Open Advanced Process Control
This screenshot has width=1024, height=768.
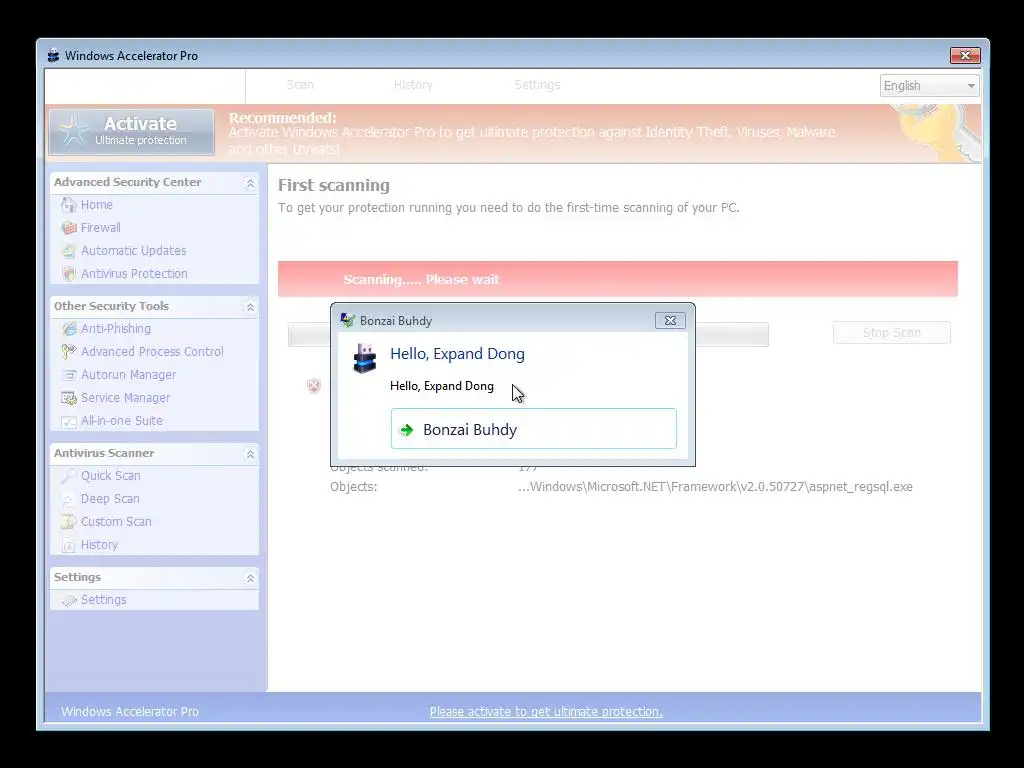point(152,351)
